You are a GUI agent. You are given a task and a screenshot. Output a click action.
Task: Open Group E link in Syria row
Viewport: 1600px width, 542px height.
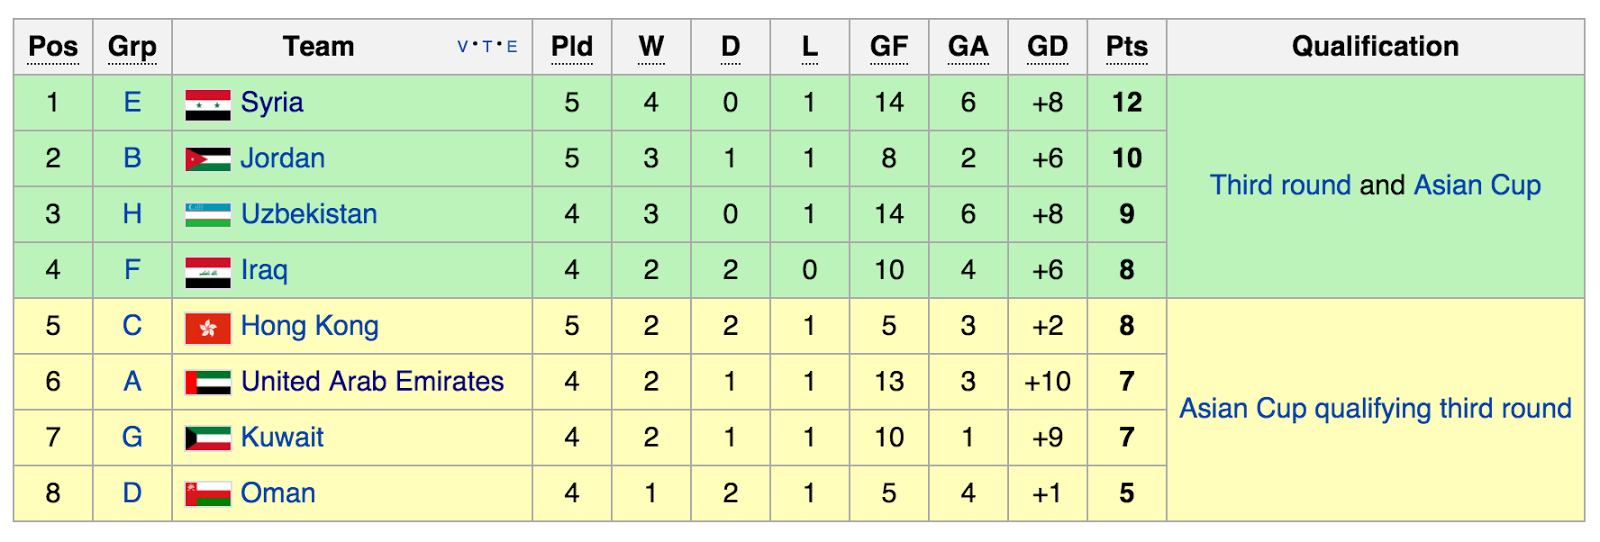[132, 102]
